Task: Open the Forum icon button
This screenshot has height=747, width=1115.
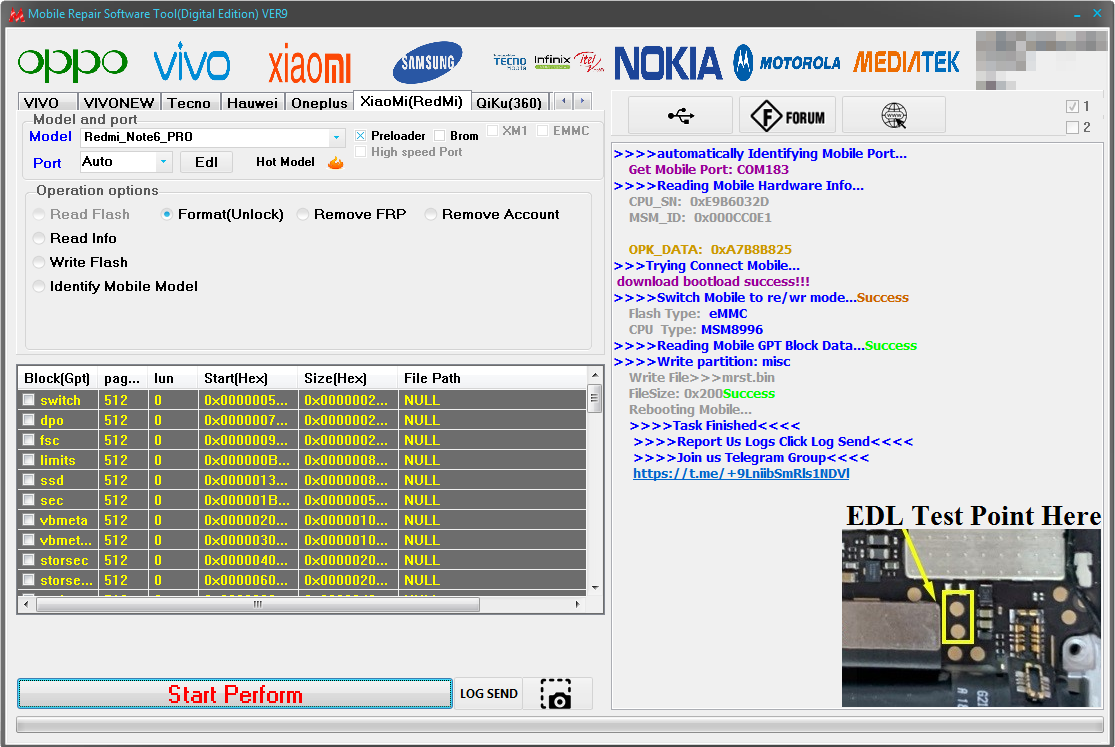Action: [x=787, y=115]
